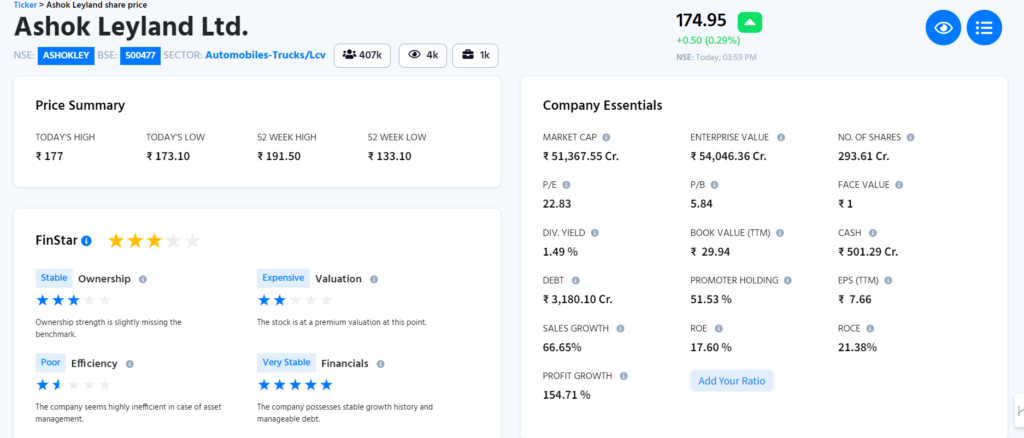Click the No. of Shares info icon

[x=910, y=138]
